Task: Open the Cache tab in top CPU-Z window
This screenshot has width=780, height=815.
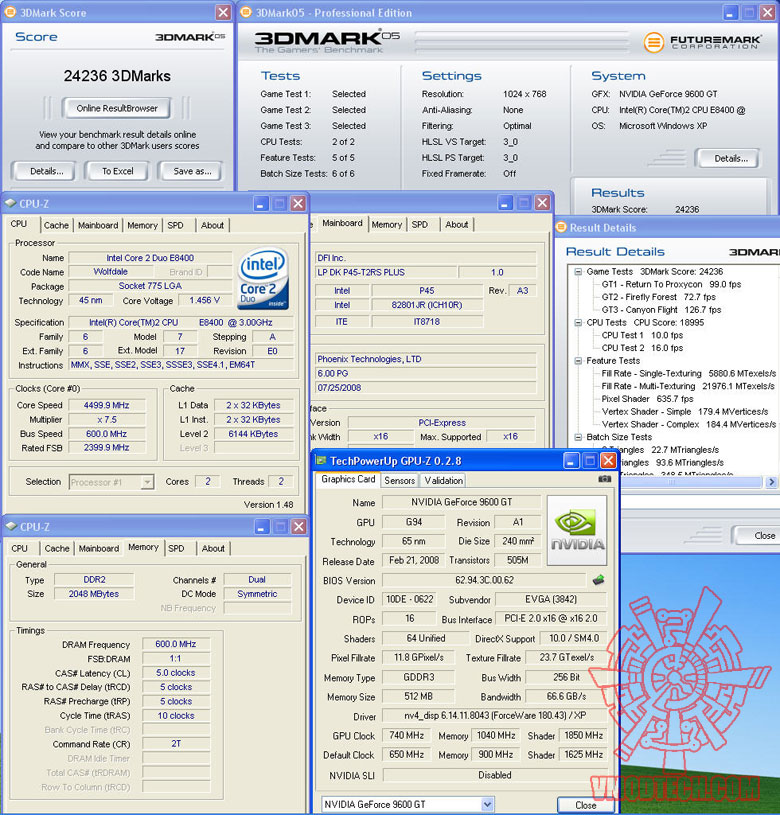Action: 56,225
